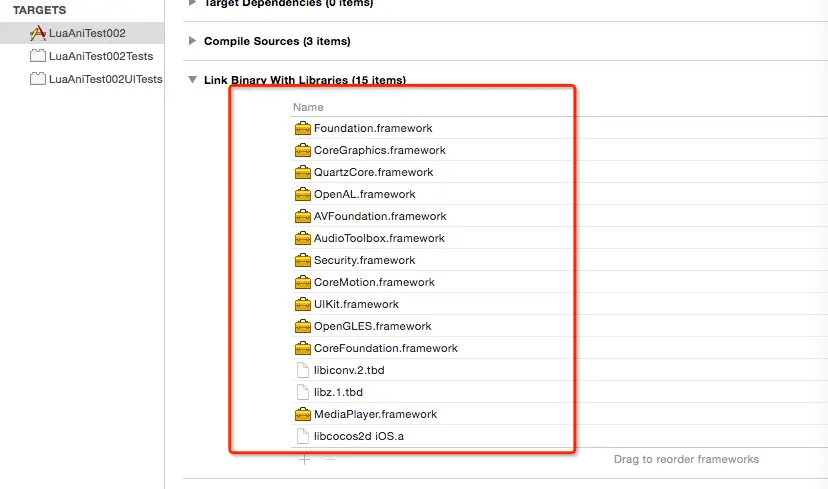This screenshot has height=489, width=828.
Task: Click the QuartzCore.framework toolbox icon
Action: click(x=303, y=172)
